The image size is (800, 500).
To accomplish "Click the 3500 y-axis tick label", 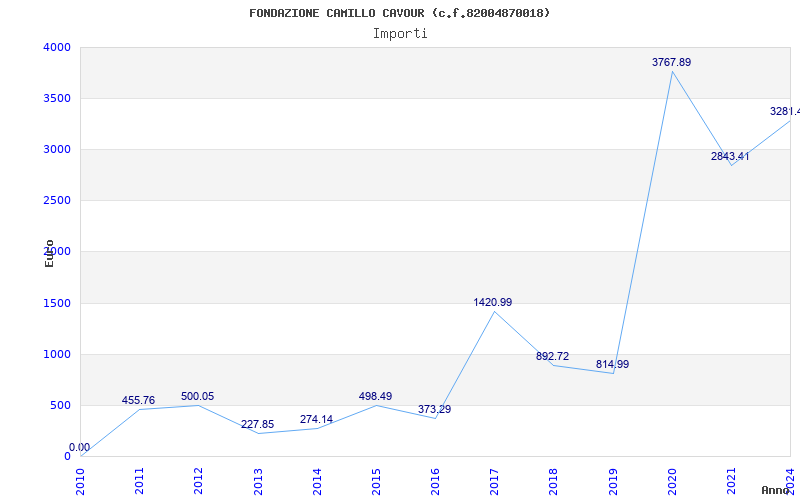I will [57, 98].
